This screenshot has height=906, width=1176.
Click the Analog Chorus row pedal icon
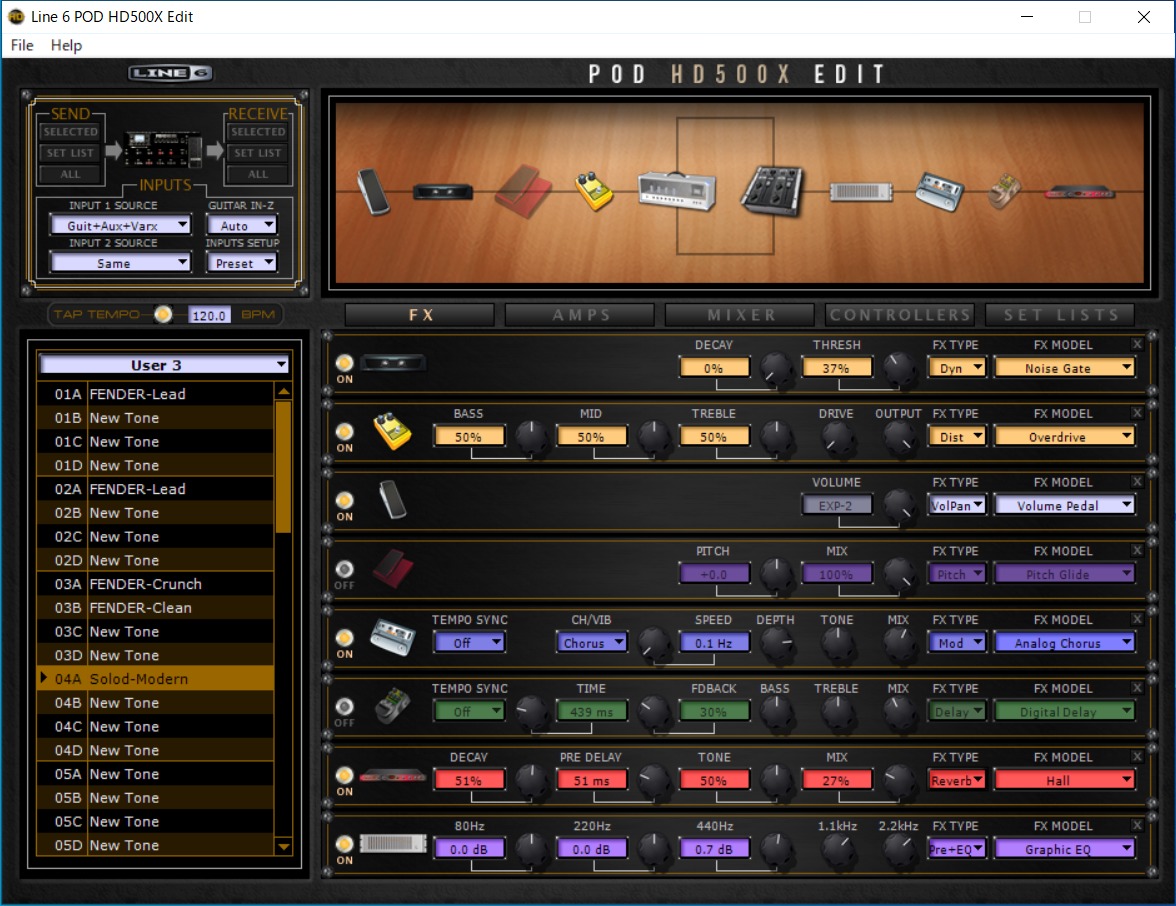click(393, 638)
